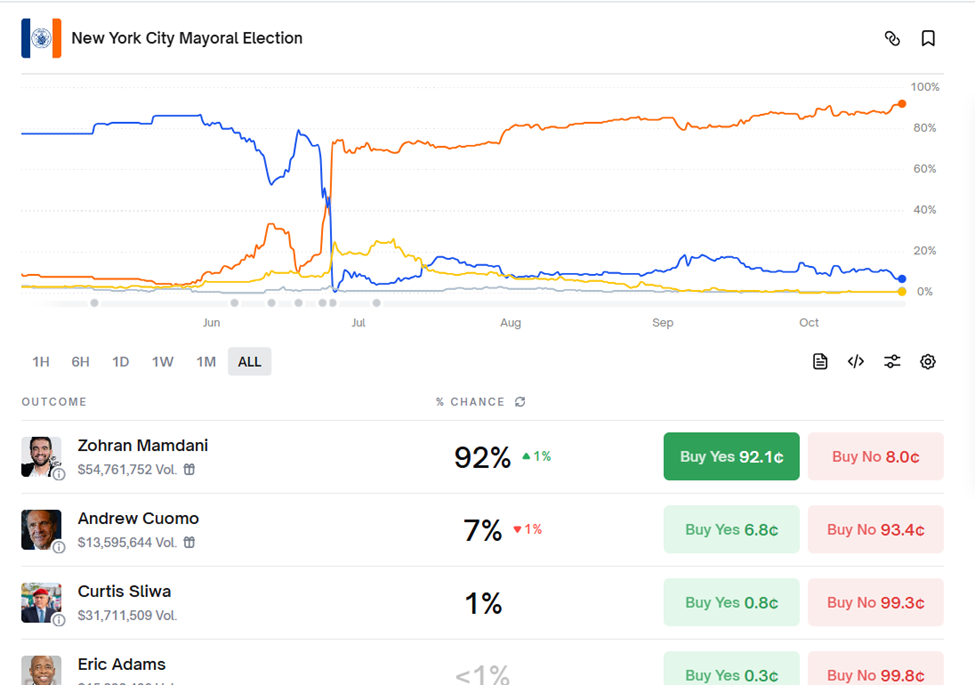Click the embed code icon
The height and width of the screenshot is (685, 975).
[x=856, y=362]
